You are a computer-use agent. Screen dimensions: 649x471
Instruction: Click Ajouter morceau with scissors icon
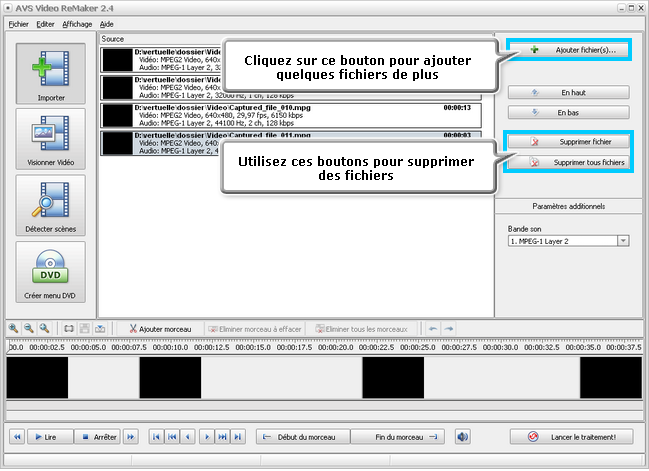click(161, 329)
